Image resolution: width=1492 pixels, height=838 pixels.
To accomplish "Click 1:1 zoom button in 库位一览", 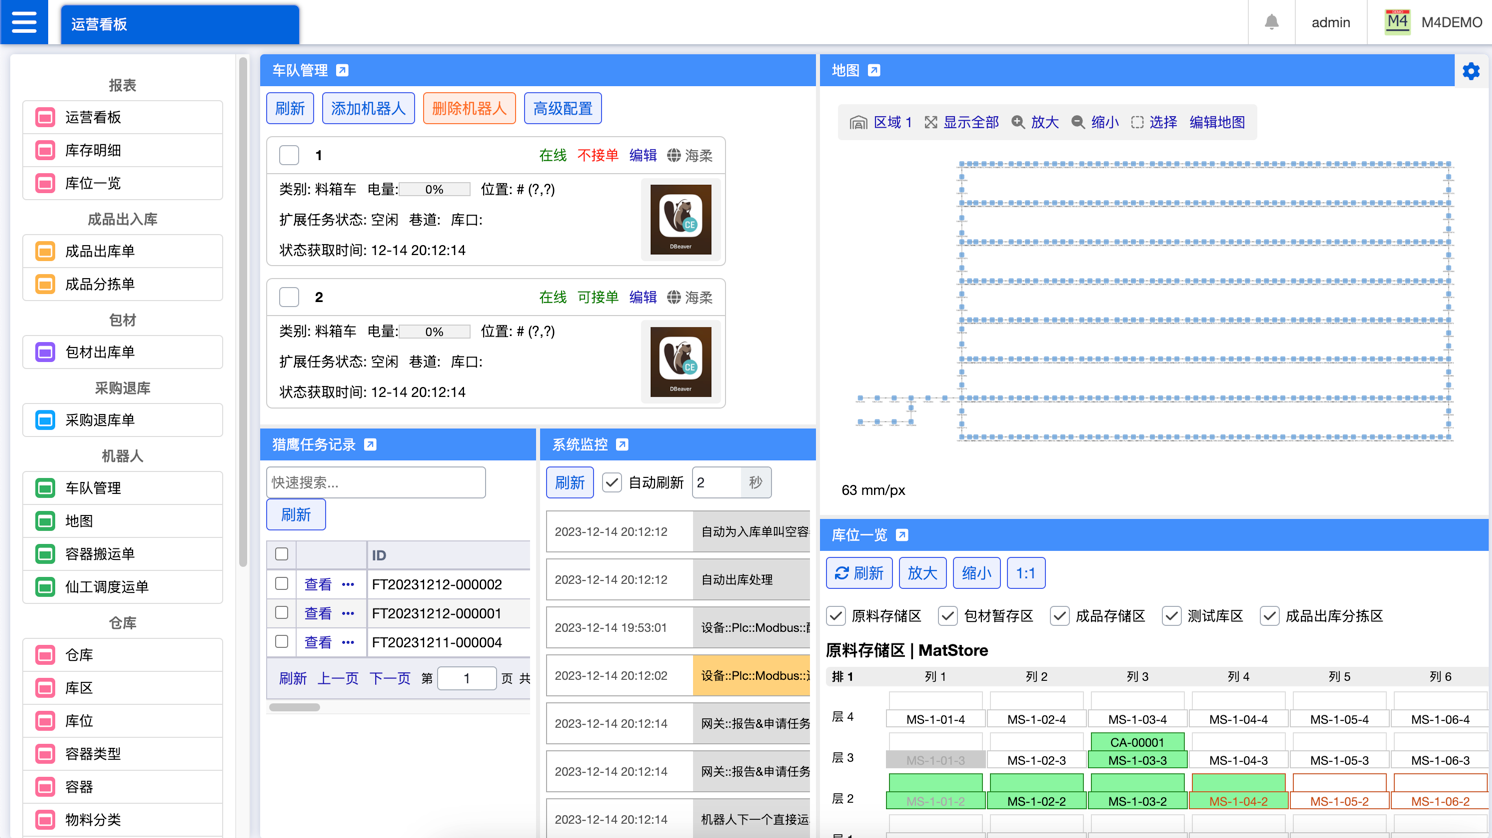I will pyautogui.click(x=1026, y=573).
